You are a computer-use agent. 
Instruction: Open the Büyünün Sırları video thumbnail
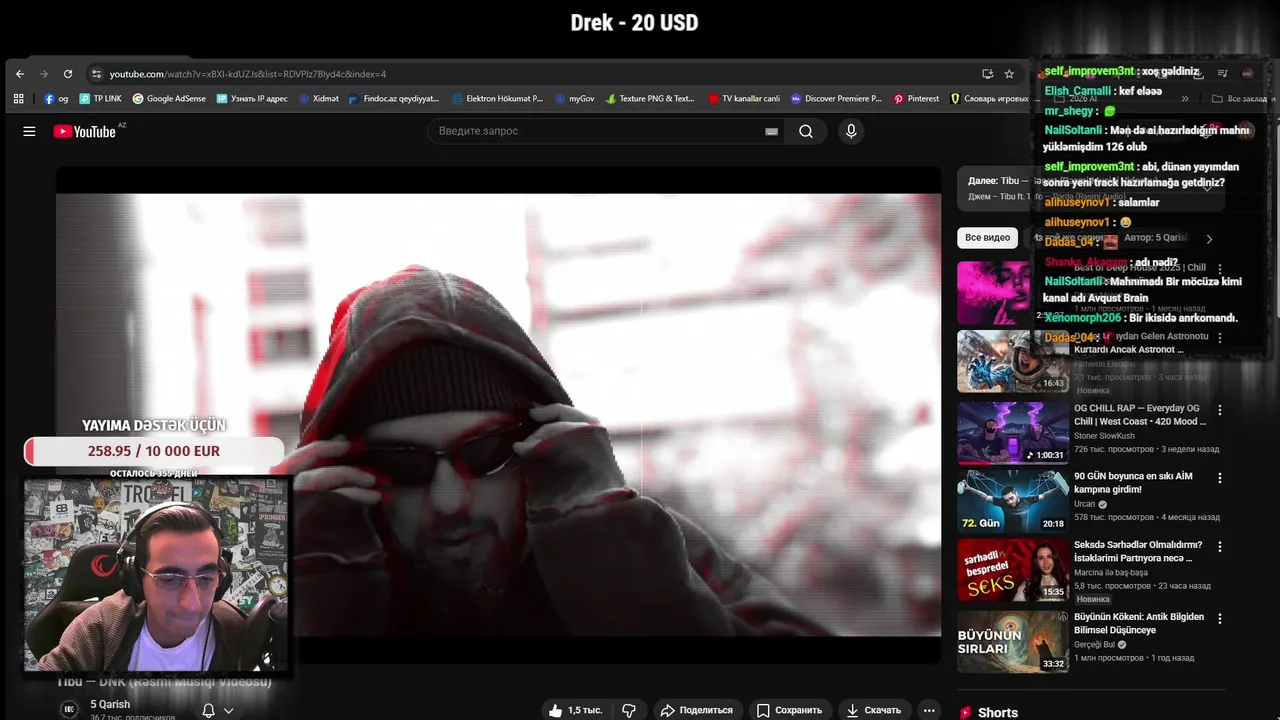tap(1013, 641)
